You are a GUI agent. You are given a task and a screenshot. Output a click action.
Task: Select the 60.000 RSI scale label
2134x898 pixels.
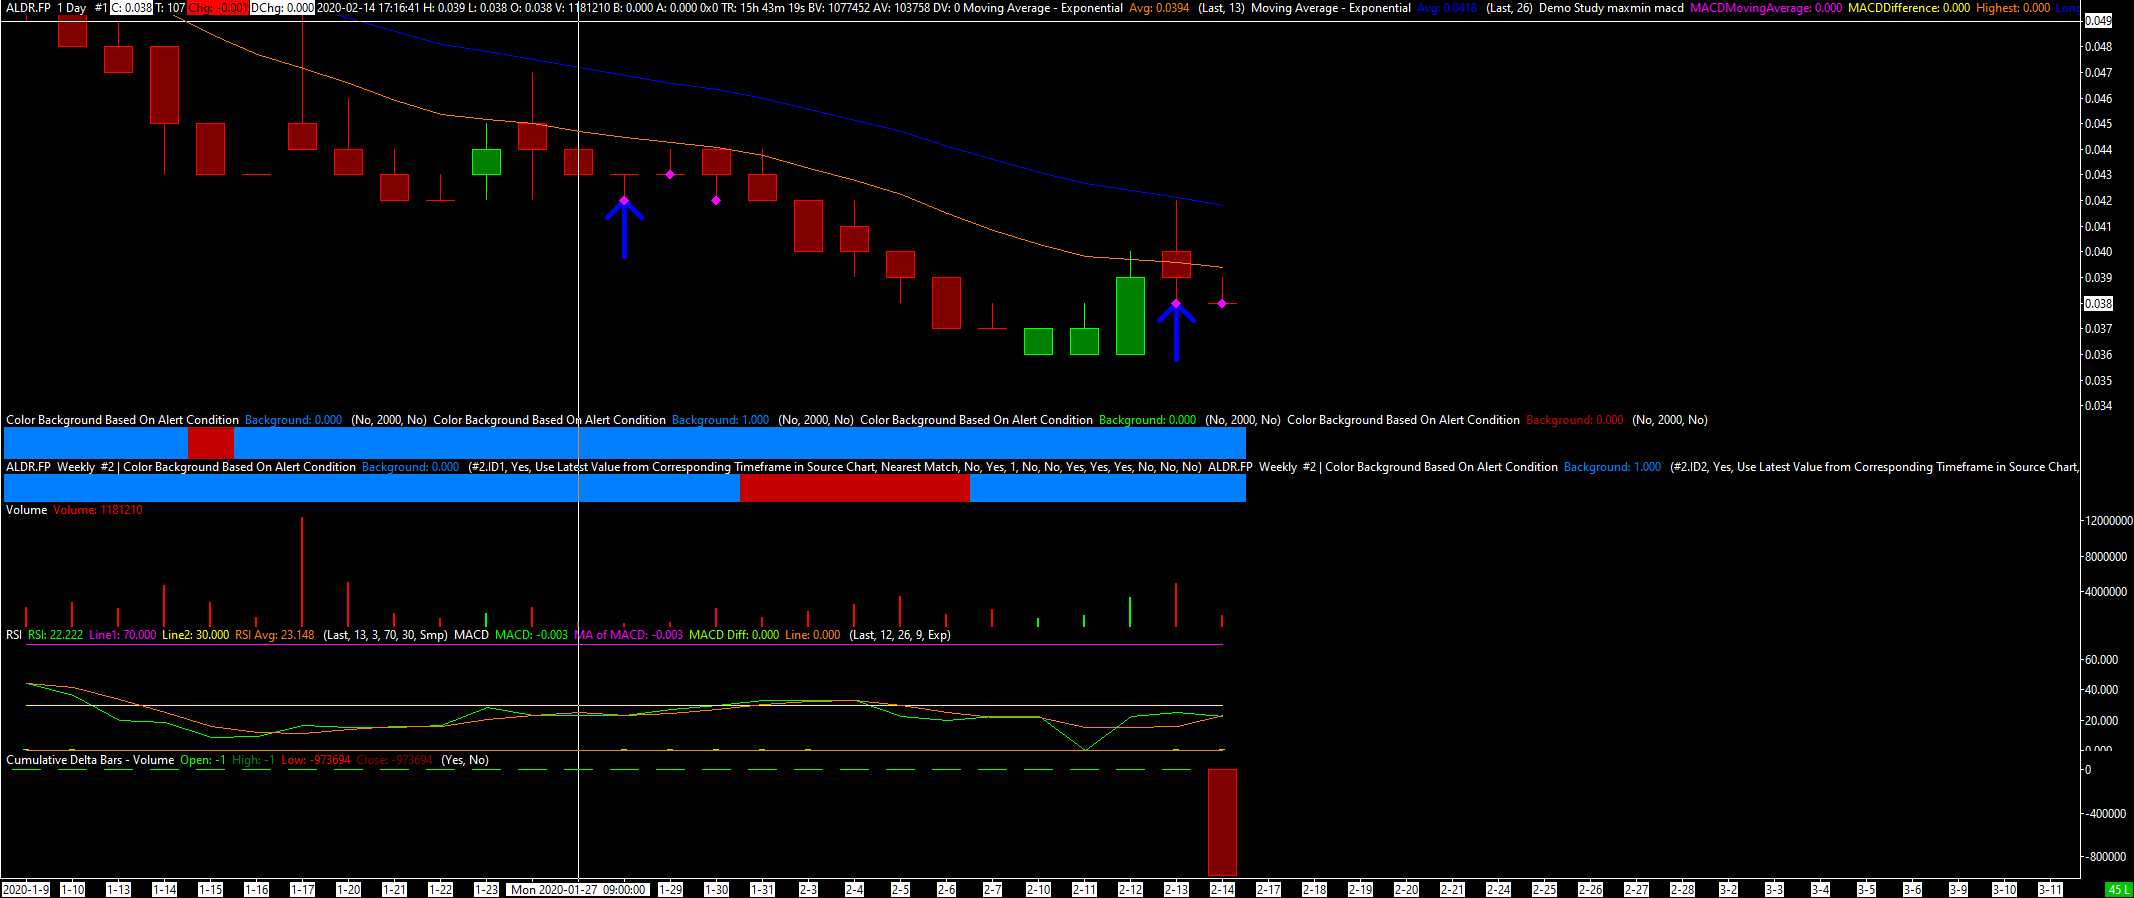click(x=2101, y=660)
